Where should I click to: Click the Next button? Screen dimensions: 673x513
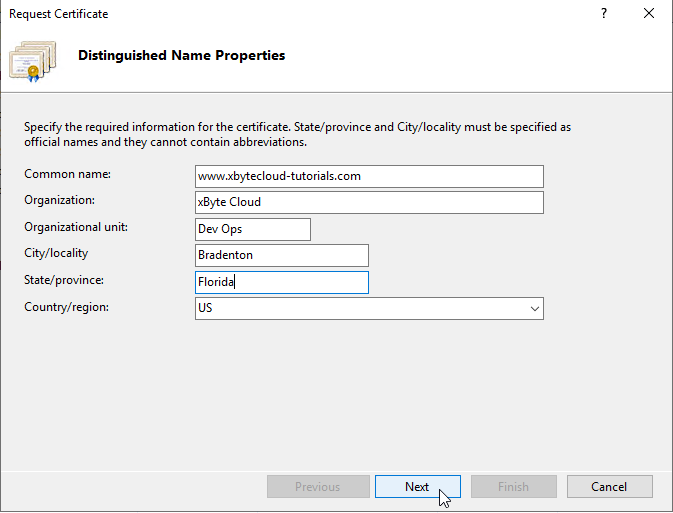pyautogui.click(x=418, y=486)
